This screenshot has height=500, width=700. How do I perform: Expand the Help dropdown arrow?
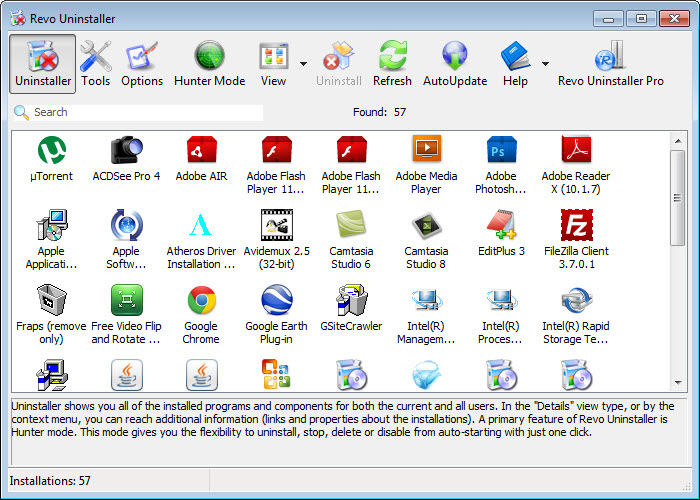click(x=545, y=63)
